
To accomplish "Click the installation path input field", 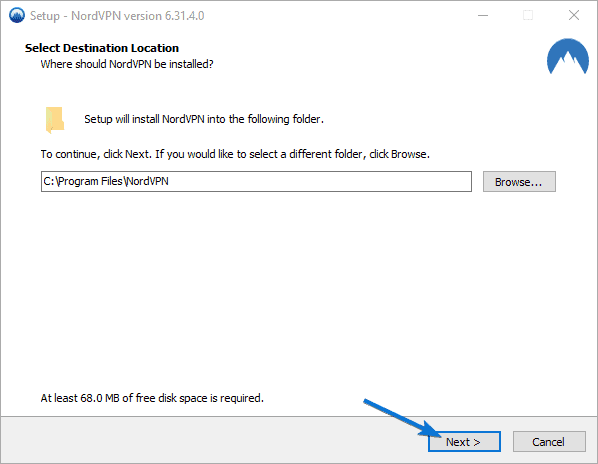I will (256, 181).
